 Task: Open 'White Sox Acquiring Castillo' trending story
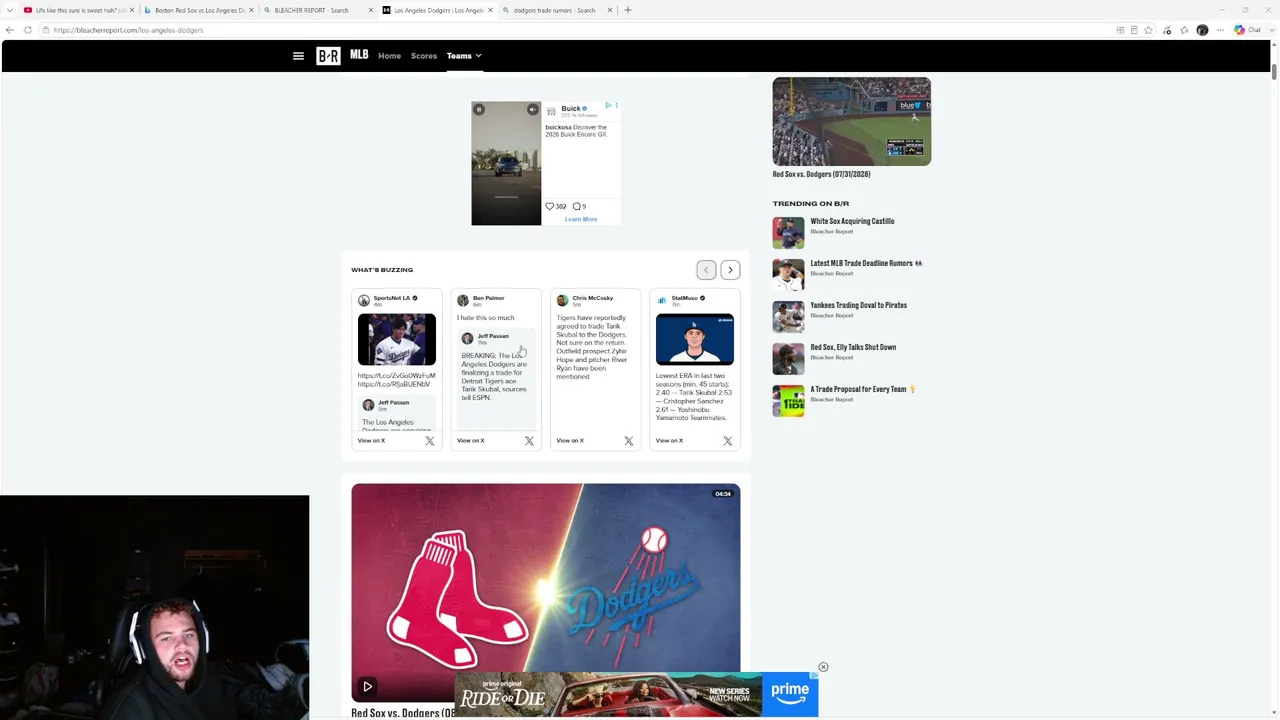[852, 221]
